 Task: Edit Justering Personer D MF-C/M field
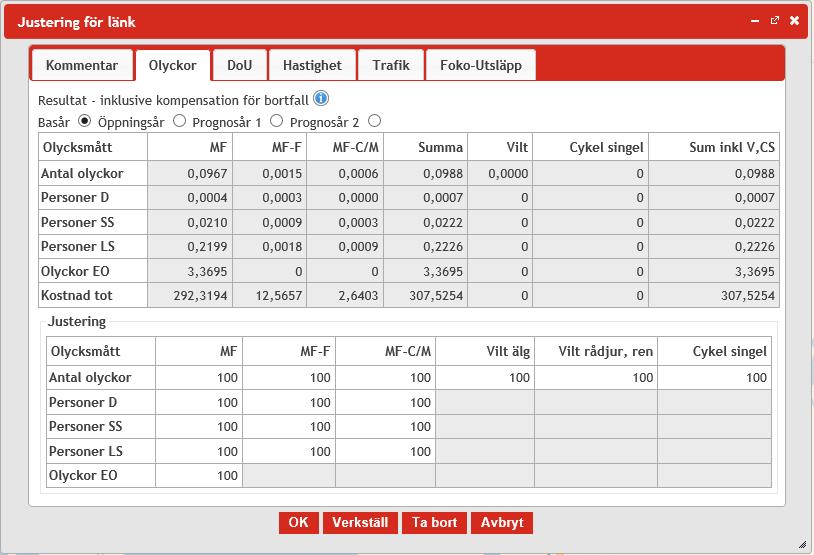385,402
